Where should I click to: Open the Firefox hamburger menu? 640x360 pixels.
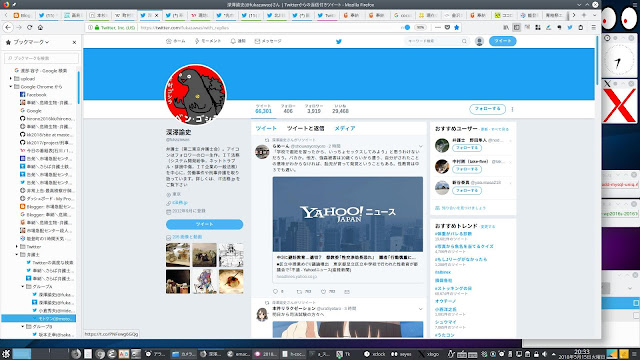click(x=593, y=27)
